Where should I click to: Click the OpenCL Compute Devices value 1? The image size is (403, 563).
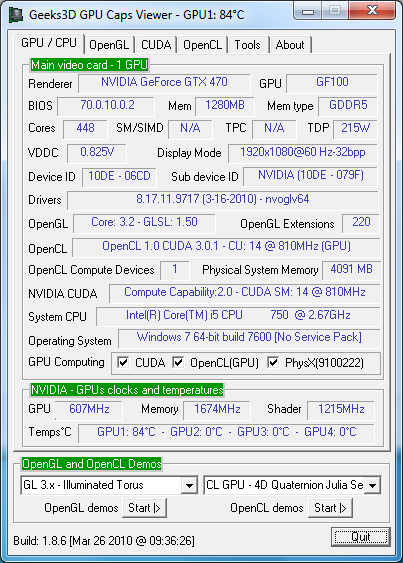pos(175,270)
